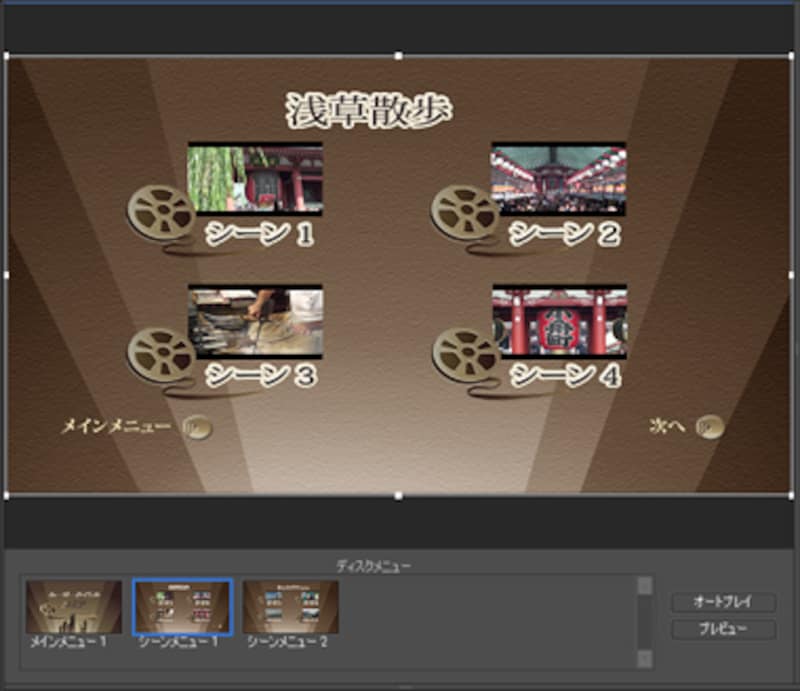Open the メインメニュー 1 thumbnail in disc menu
Image resolution: width=800 pixels, height=691 pixels.
coord(74,607)
